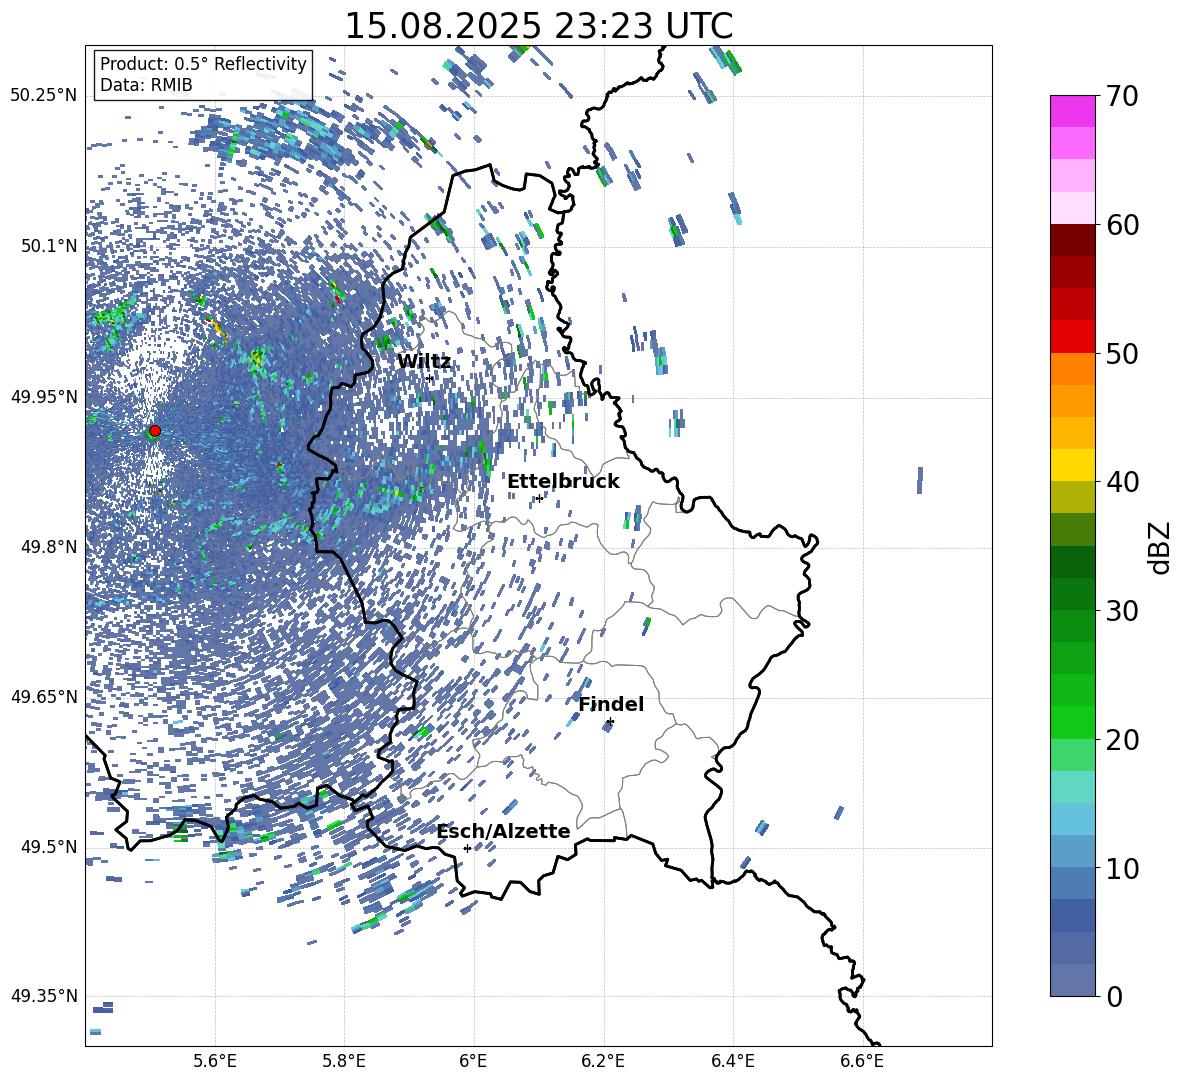
Task: Click the orange colorbar swatch below 50
Action: pos(1072,369)
